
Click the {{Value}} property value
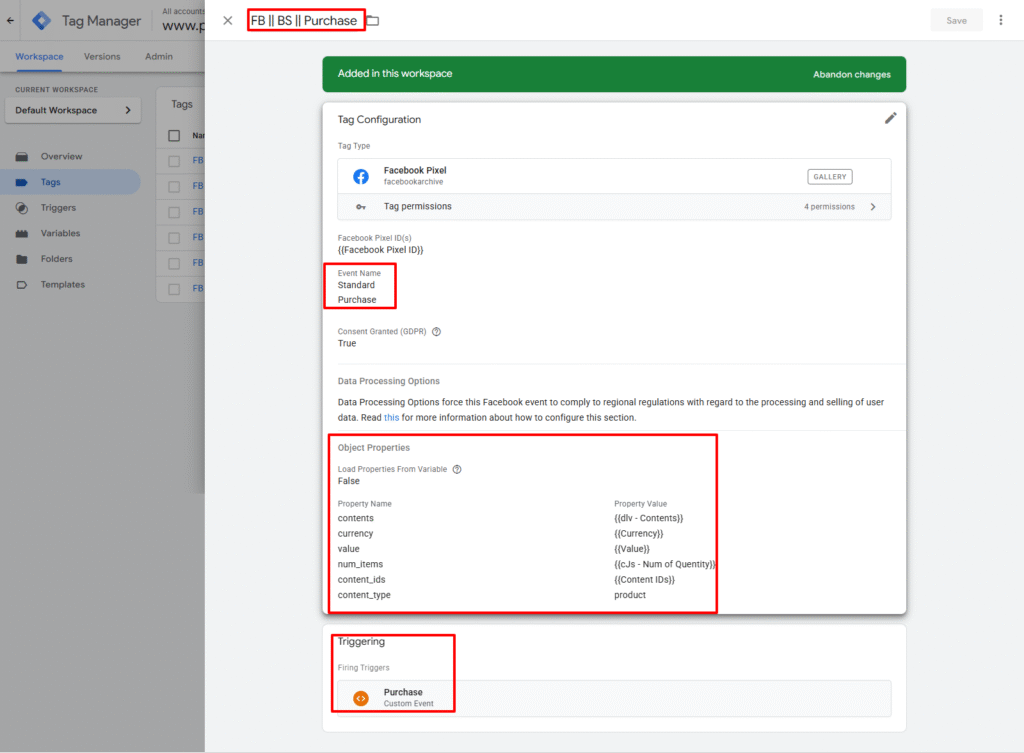(x=632, y=549)
